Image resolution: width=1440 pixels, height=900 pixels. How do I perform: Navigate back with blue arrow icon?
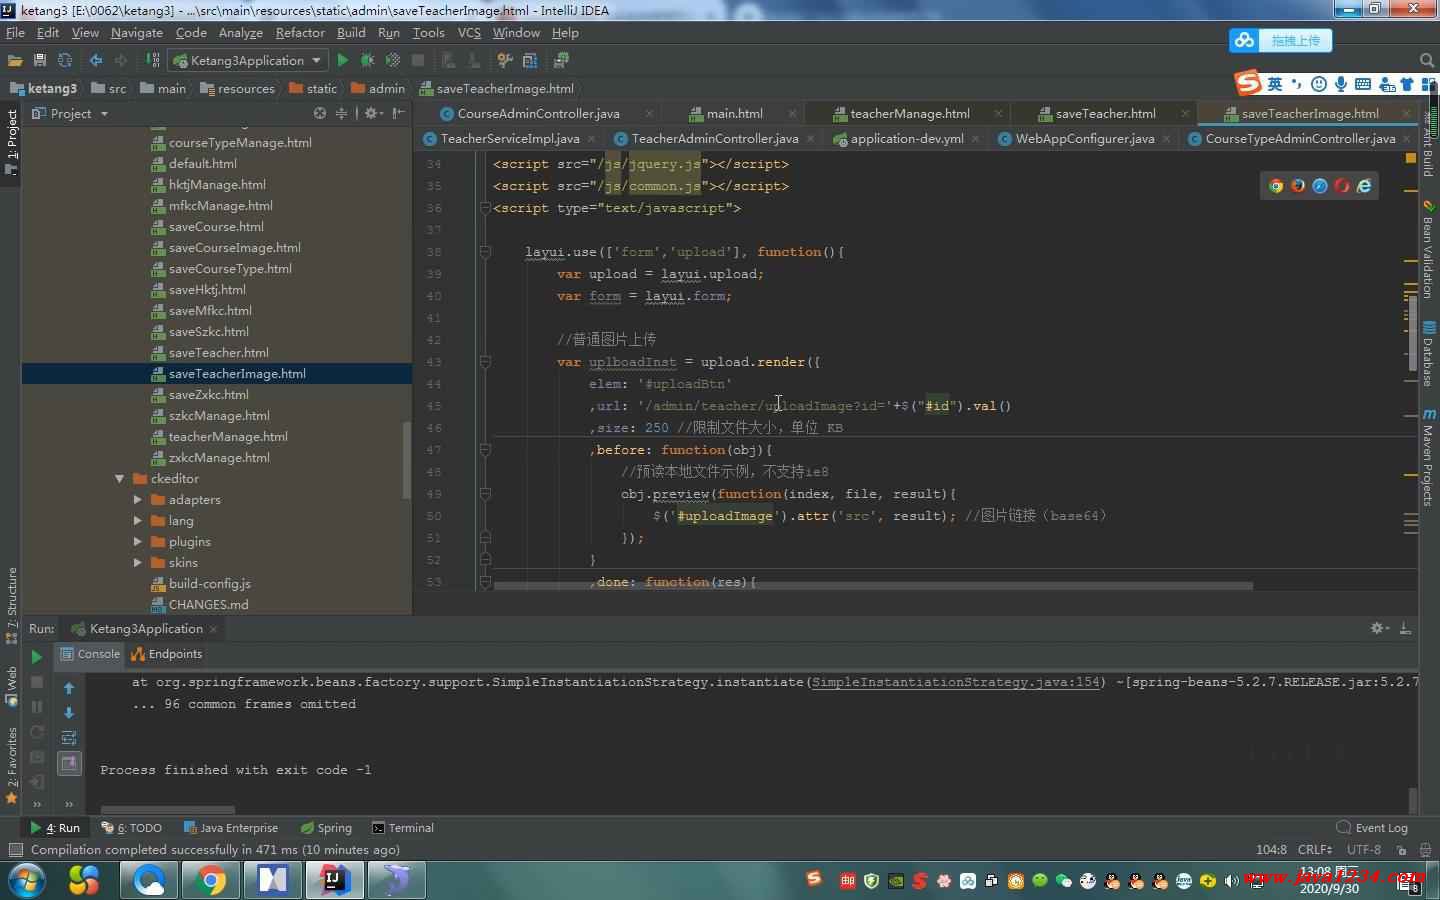tap(96, 61)
